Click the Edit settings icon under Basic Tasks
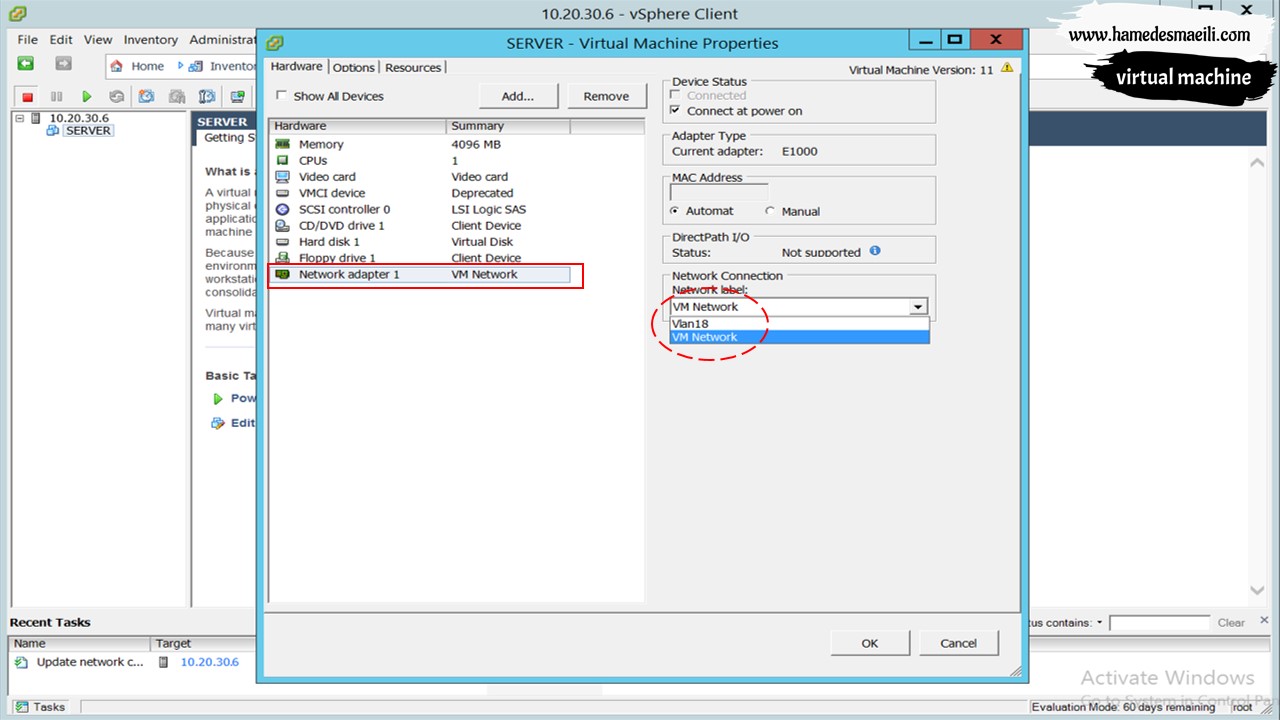Screen dimensions: 1280x720 pos(218,423)
